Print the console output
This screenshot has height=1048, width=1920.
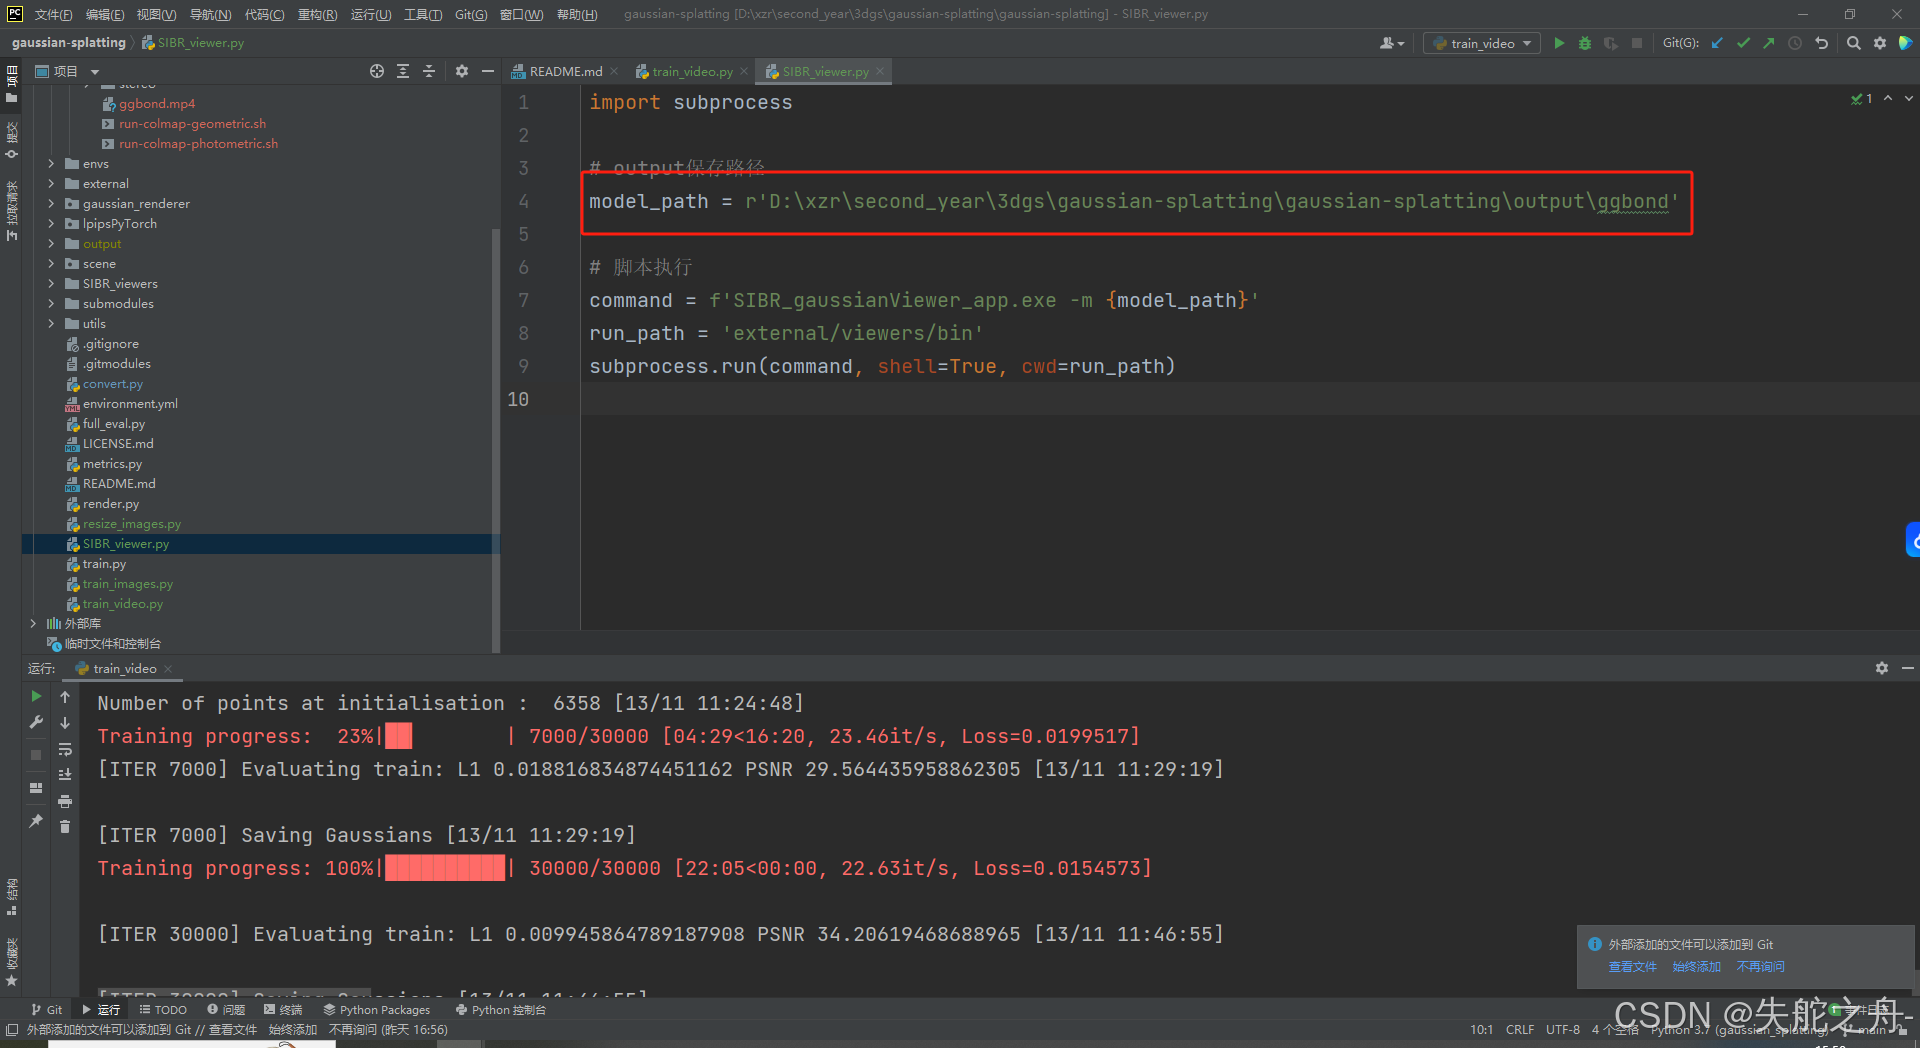pyautogui.click(x=65, y=801)
